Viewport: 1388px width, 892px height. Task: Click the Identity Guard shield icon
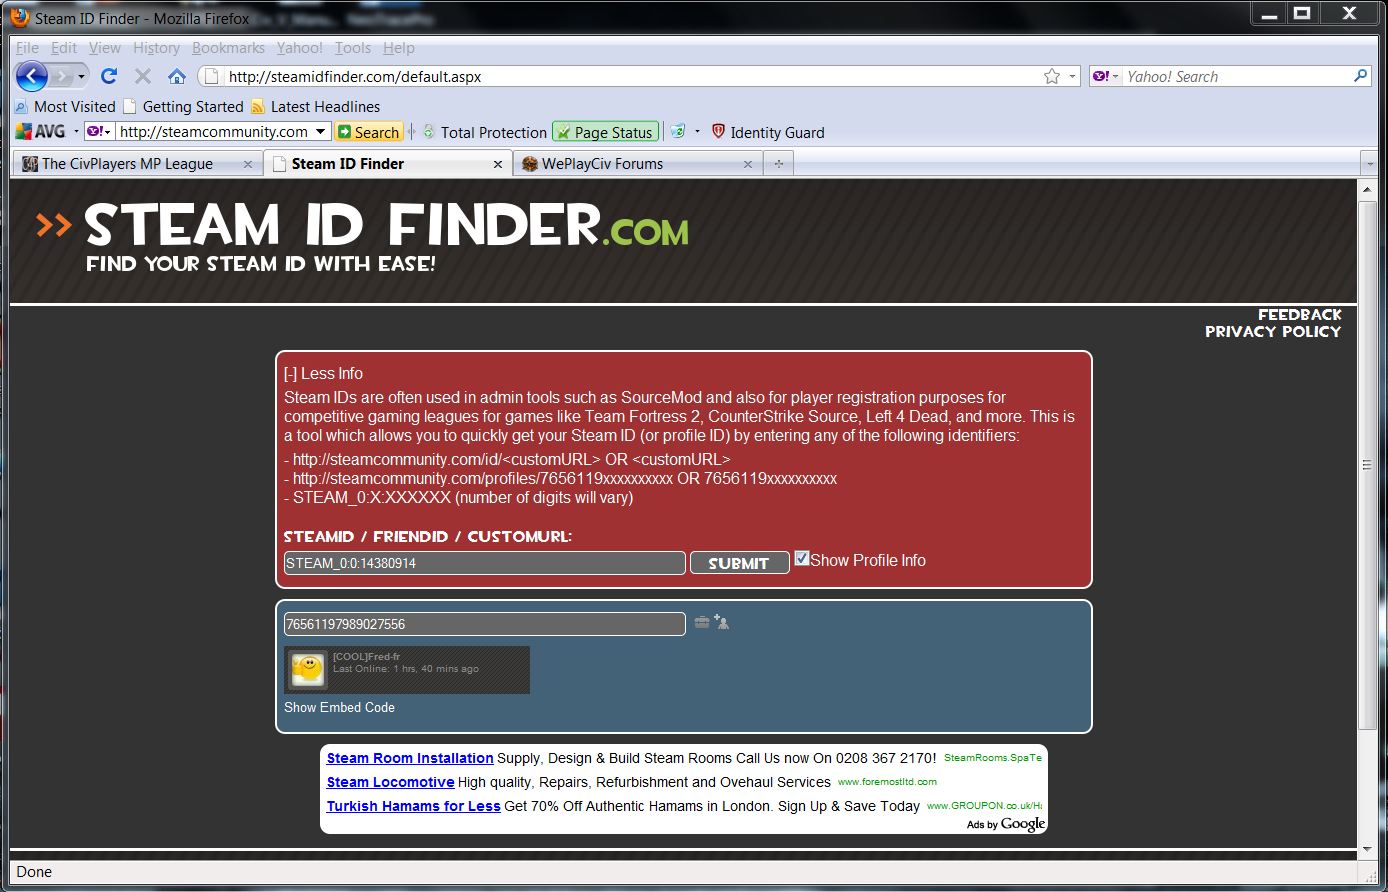point(717,132)
